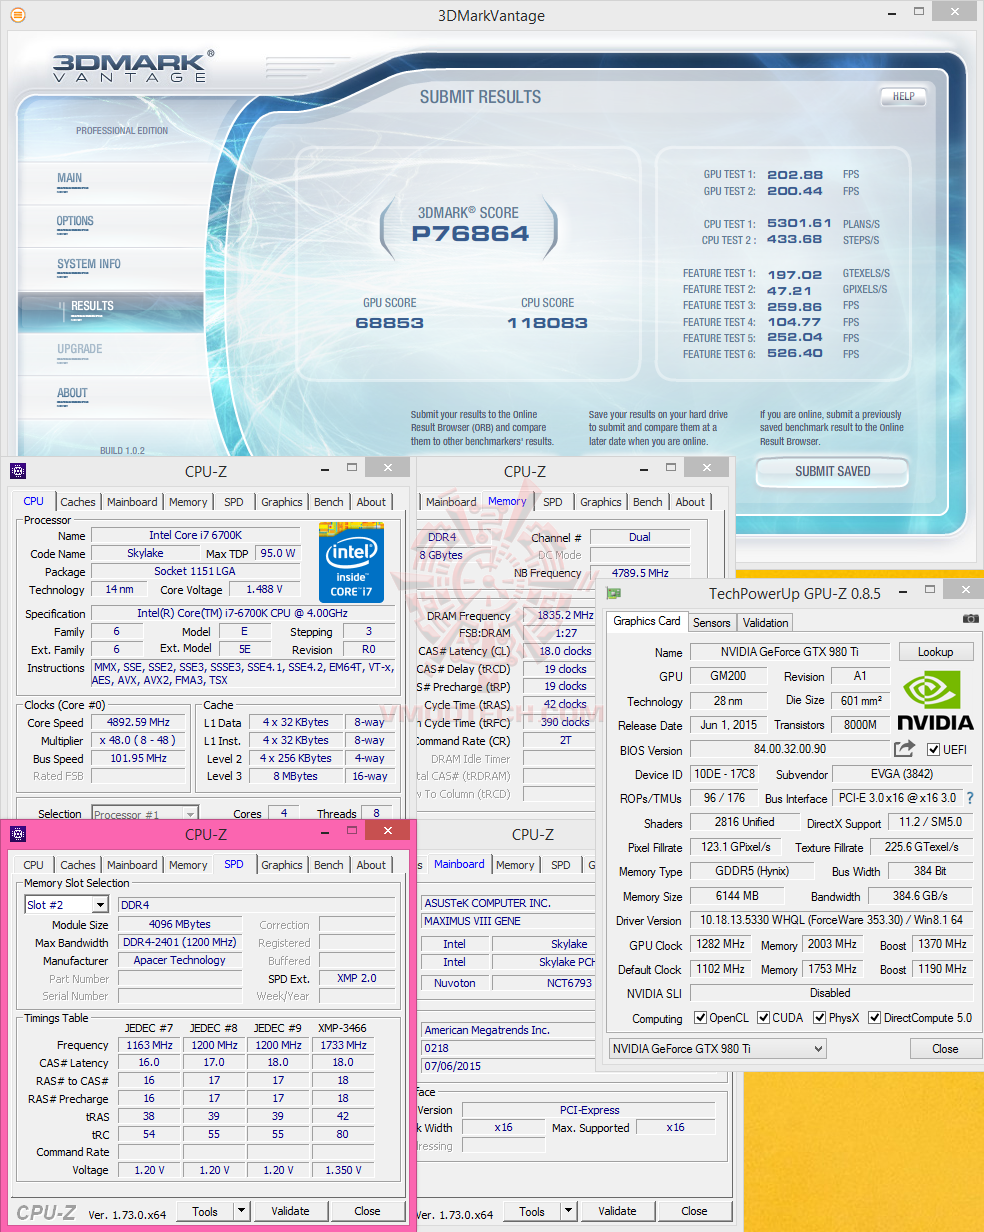Open the Tools dropdown arrow in the Mainboard window
Viewport: 984px width, 1232px height.
[x=568, y=1211]
